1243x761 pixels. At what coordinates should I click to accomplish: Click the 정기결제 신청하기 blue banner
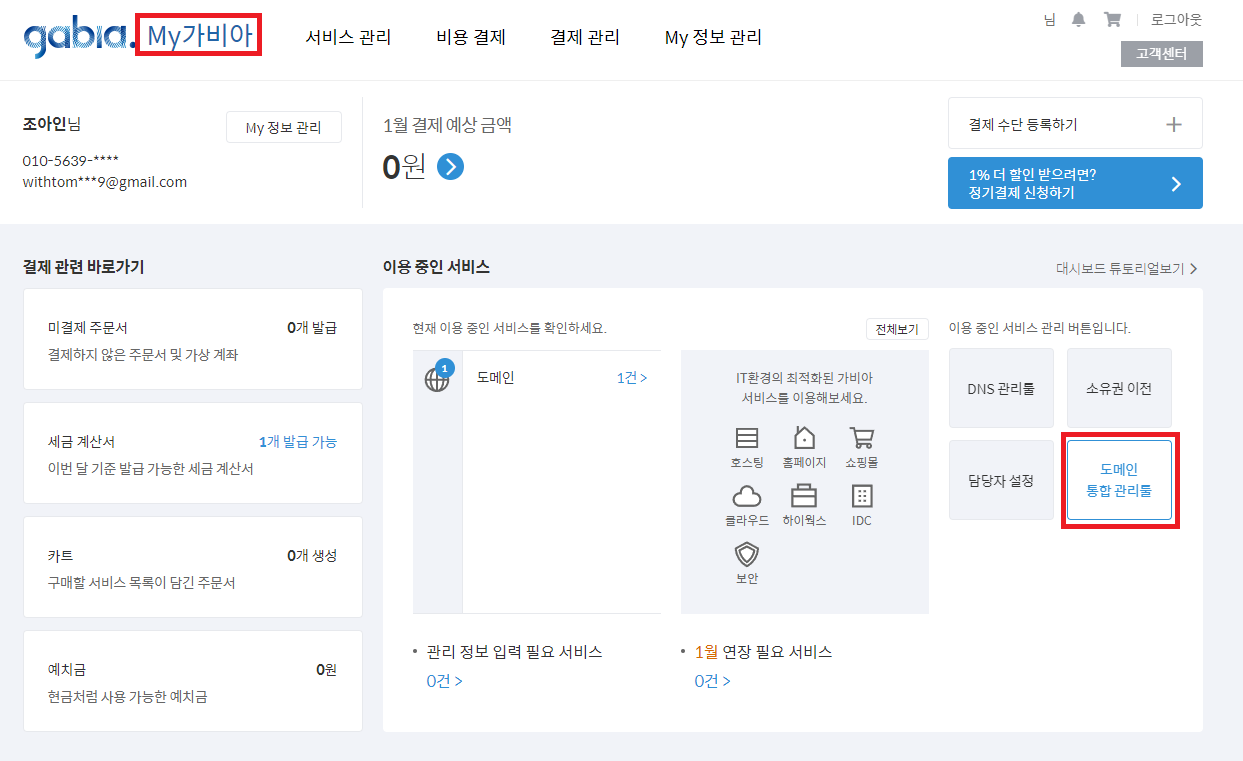[x=1075, y=183]
